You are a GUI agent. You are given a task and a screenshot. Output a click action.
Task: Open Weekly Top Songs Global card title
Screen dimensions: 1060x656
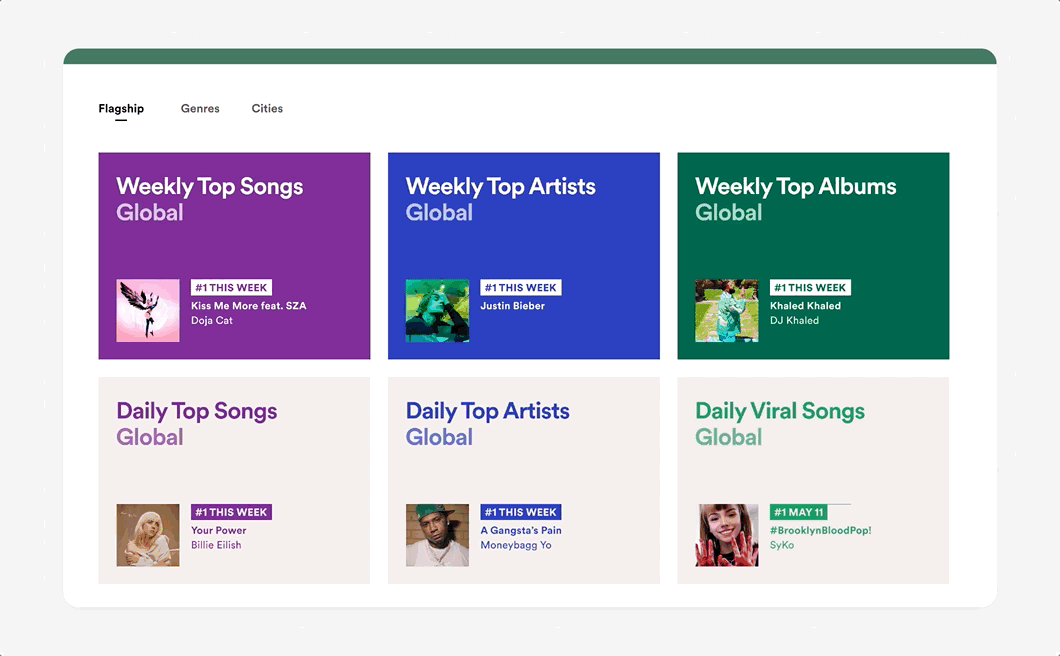click(x=210, y=199)
